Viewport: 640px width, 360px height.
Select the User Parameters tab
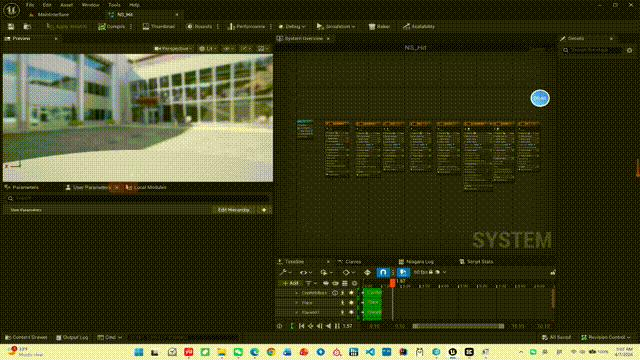pyautogui.click(x=91, y=187)
